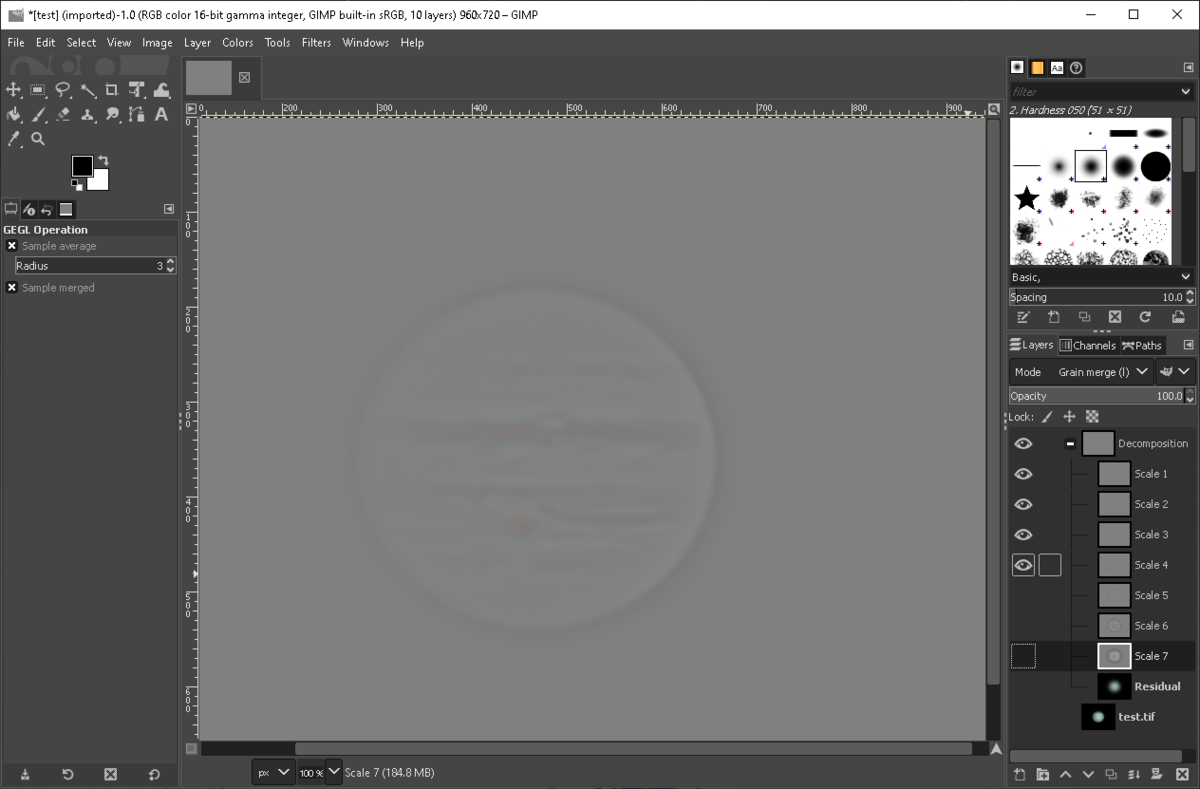Hide the Scale 3 layer
1200x789 pixels.
[1023, 535]
